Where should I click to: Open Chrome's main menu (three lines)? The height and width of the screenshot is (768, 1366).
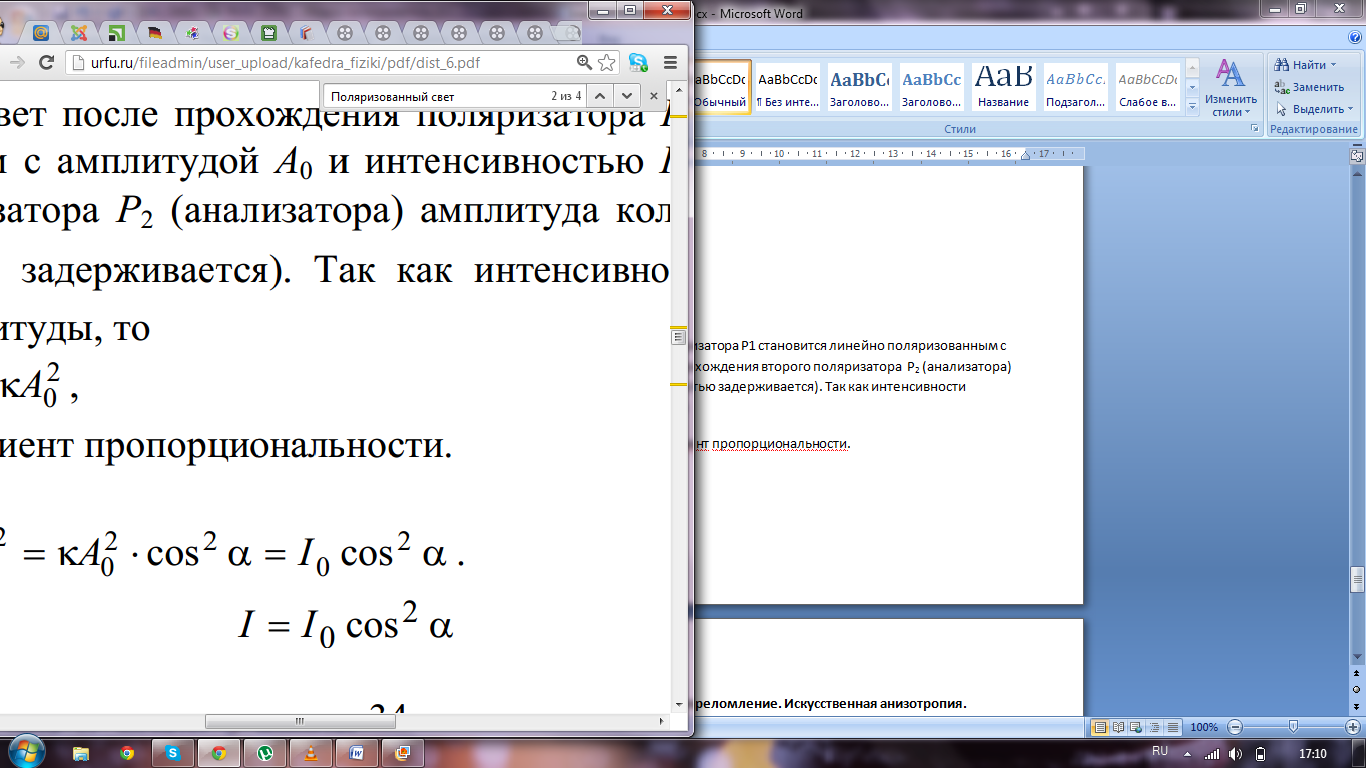coord(670,62)
